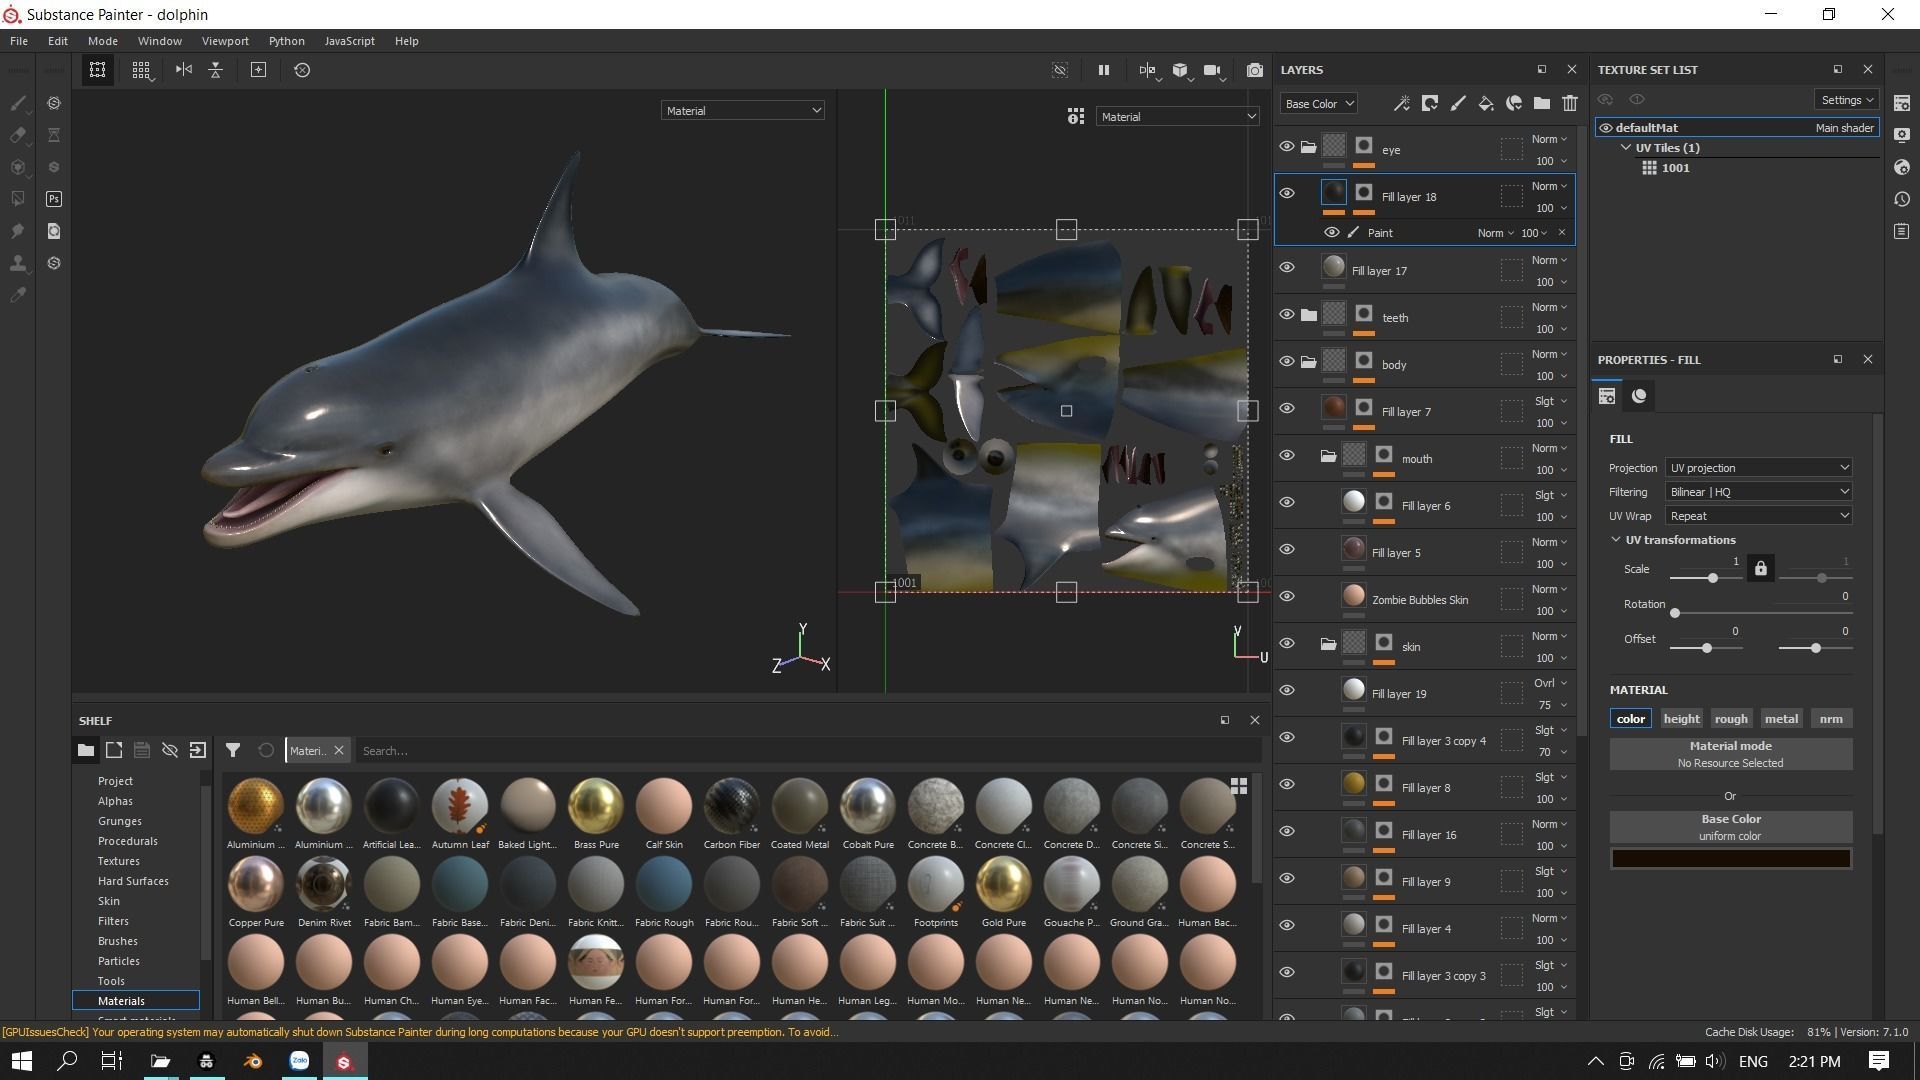
Task: Click the Base Color uniform color button
Action: coord(1730,827)
